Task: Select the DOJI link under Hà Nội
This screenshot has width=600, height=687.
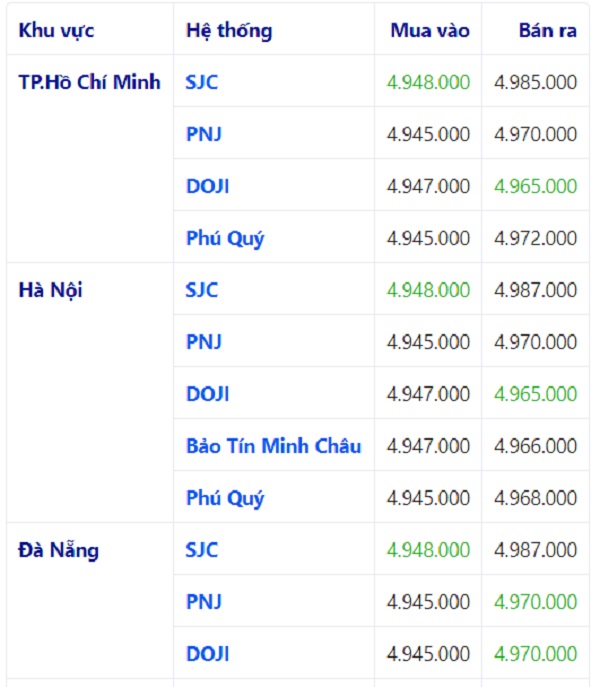Action: [207, 394]
